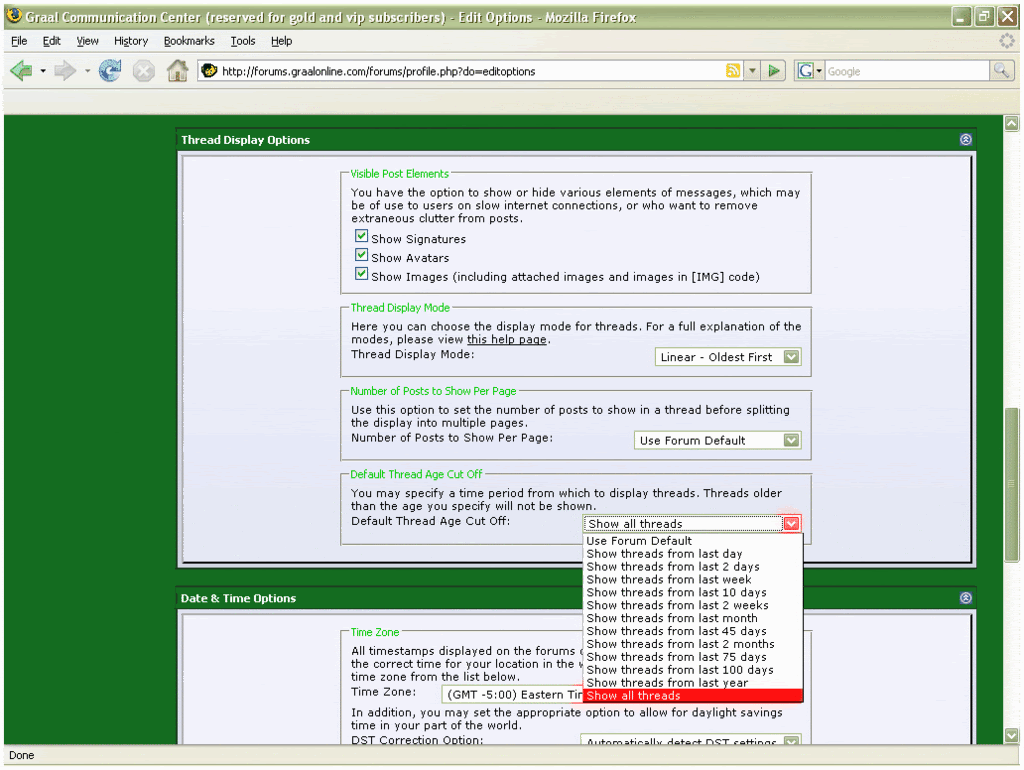Select 'Show threads from last month'

pos(692,618)
